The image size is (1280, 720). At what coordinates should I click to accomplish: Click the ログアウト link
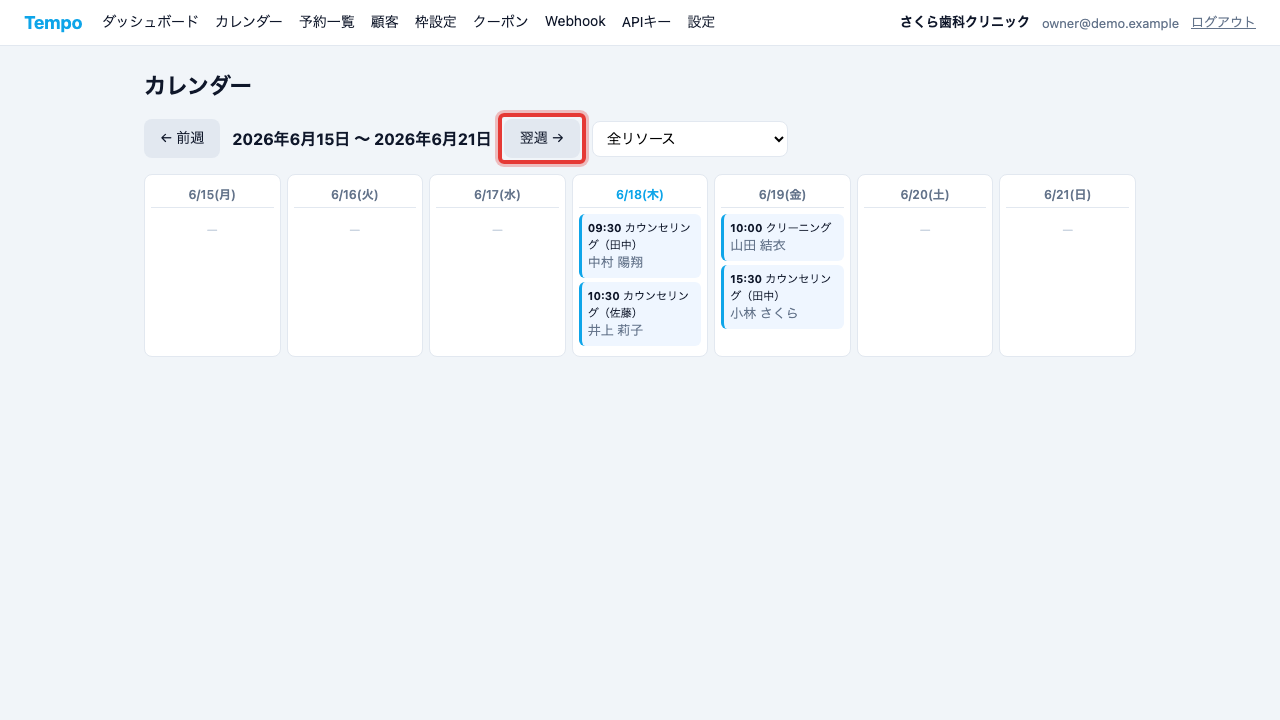coord(1223,22)
